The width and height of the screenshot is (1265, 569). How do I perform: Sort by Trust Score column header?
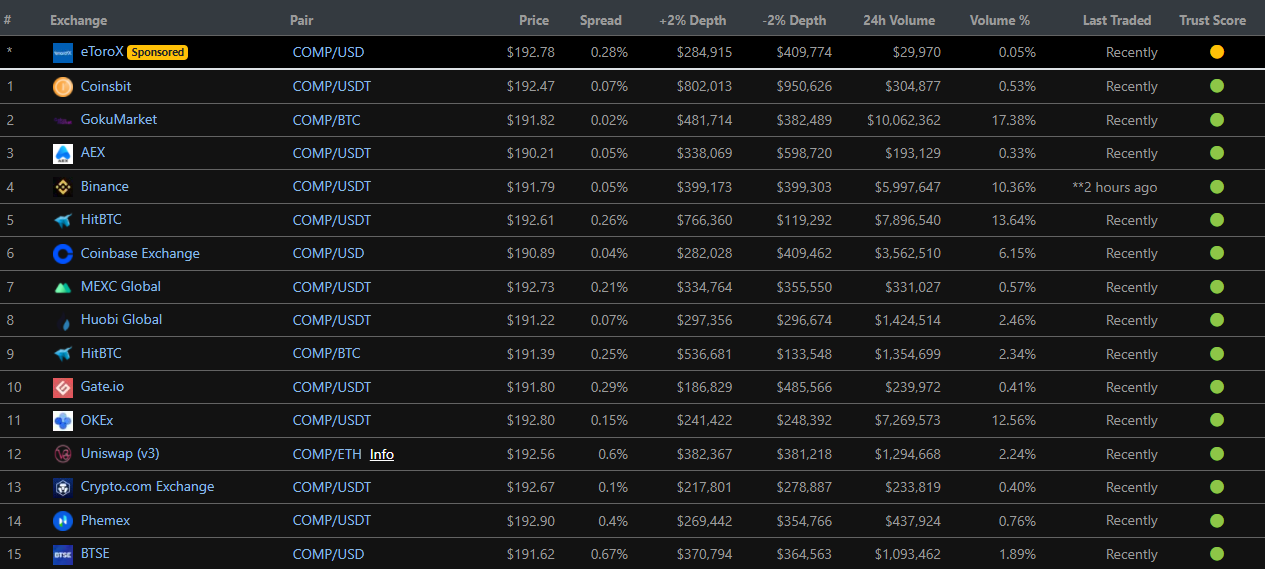pos(1213,20)
